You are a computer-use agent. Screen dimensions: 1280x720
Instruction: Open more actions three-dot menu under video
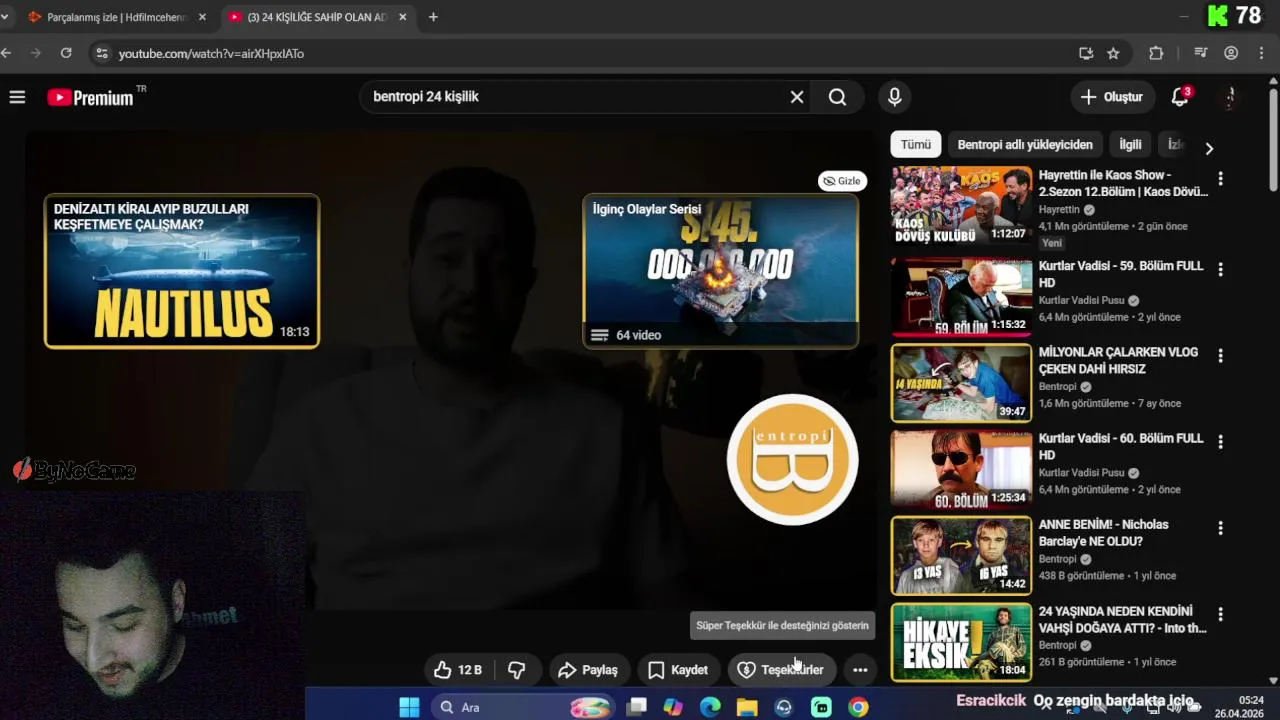(860, 670)
